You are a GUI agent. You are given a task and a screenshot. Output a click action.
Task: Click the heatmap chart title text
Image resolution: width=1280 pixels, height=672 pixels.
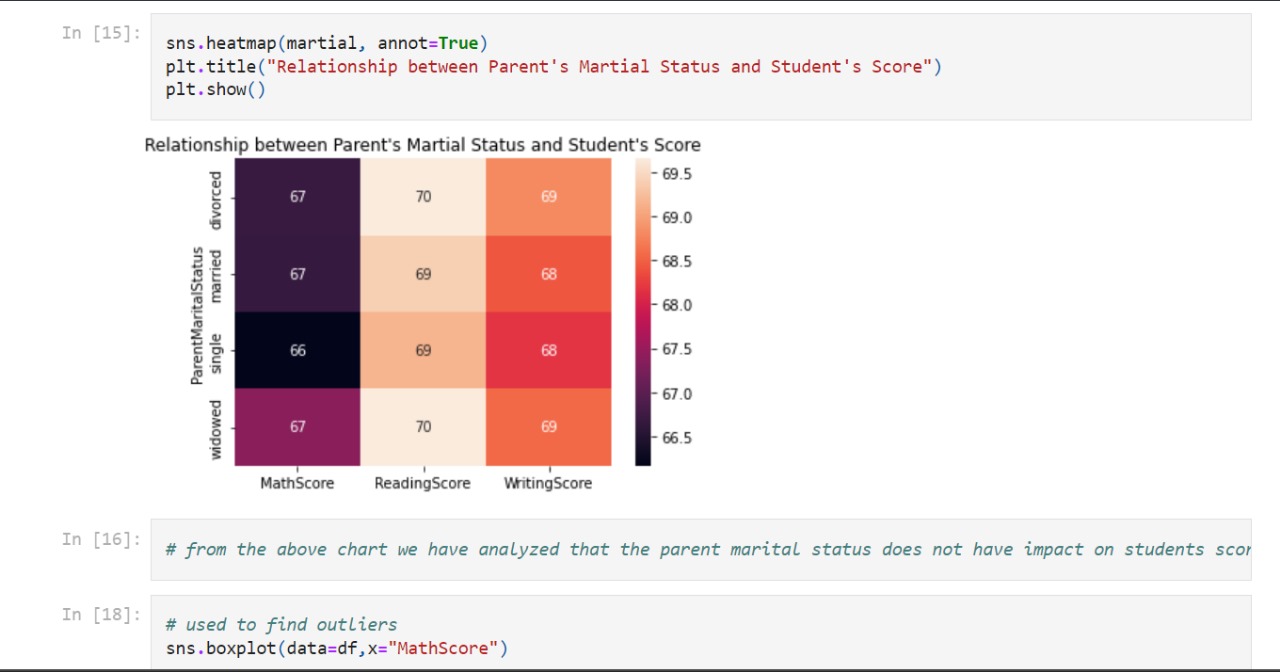pos(422,145)
